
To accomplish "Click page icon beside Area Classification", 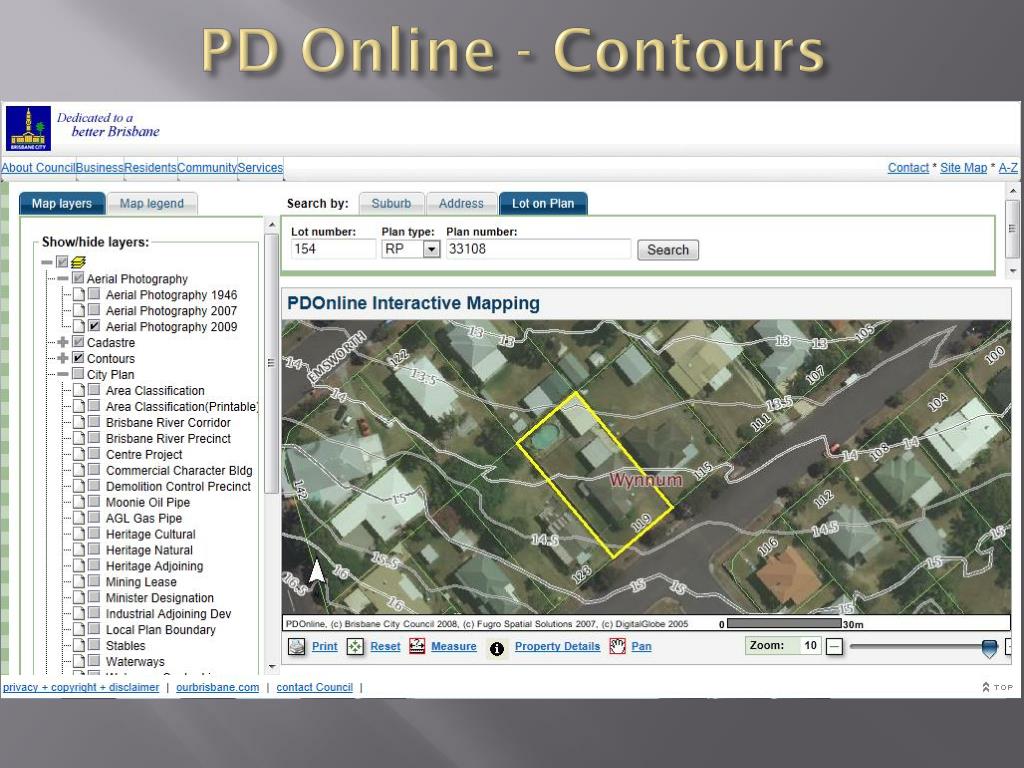I will [x=79, y=391].
